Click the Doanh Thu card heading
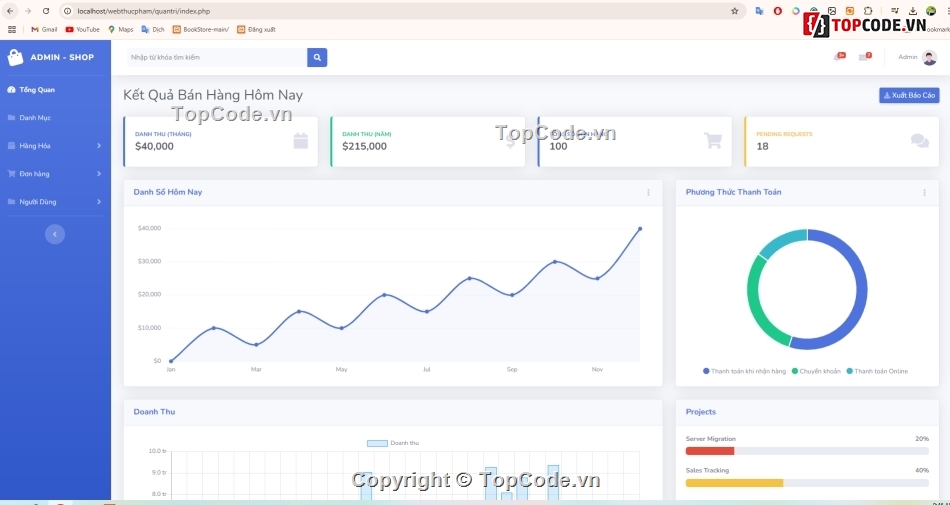950x505 pixels. pos(154,412)
